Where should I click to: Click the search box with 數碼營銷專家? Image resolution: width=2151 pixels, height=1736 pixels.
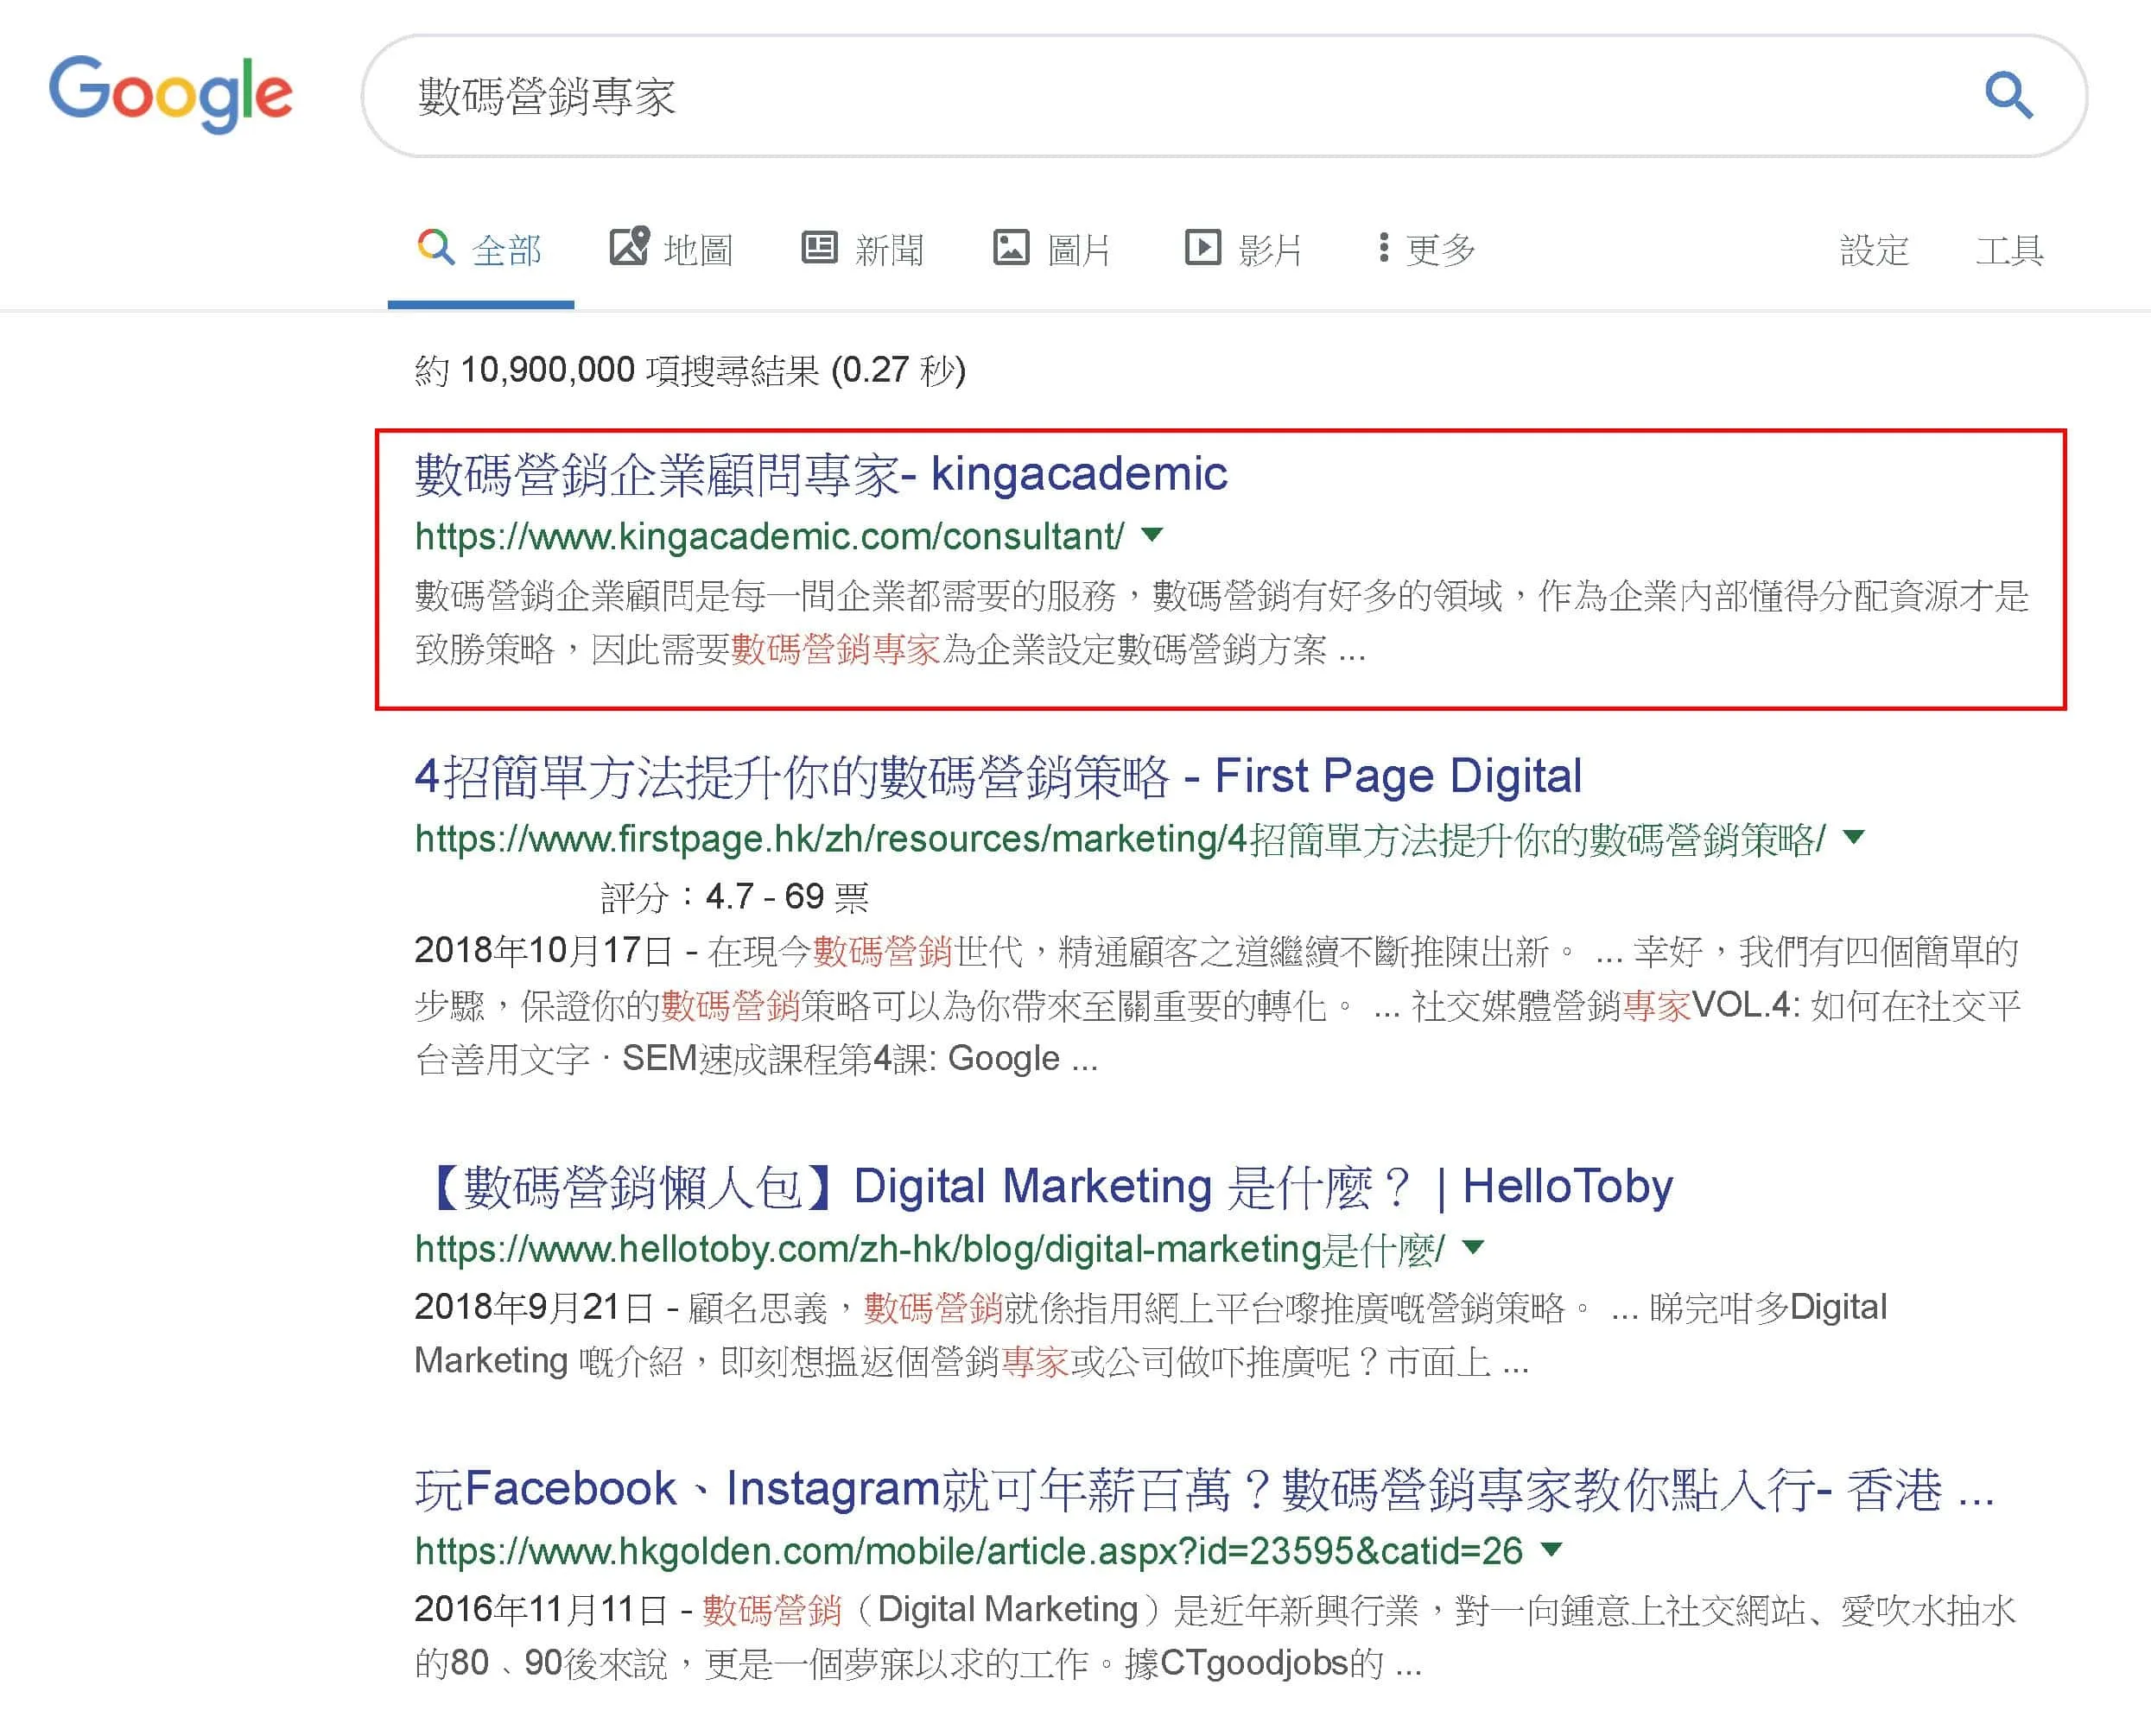pos(1224,96)
